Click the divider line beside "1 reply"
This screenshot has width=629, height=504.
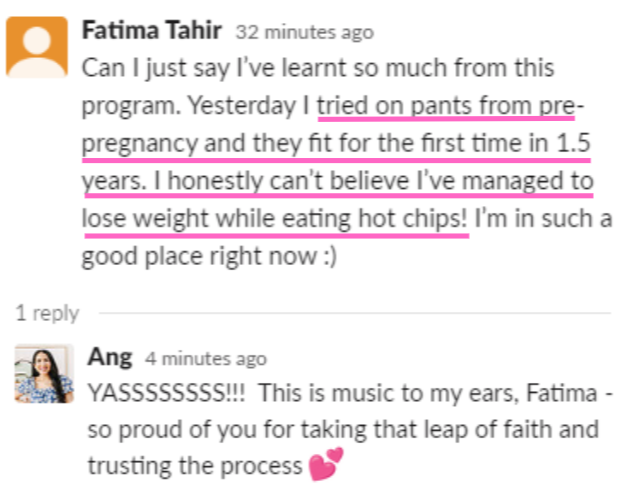(x=355, y=313)
